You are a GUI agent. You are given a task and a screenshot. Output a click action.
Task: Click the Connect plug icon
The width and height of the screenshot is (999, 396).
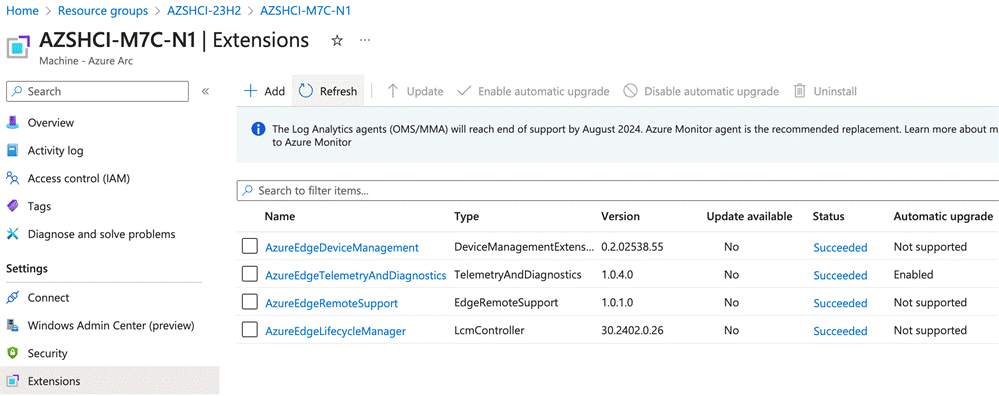pos(13,298)
